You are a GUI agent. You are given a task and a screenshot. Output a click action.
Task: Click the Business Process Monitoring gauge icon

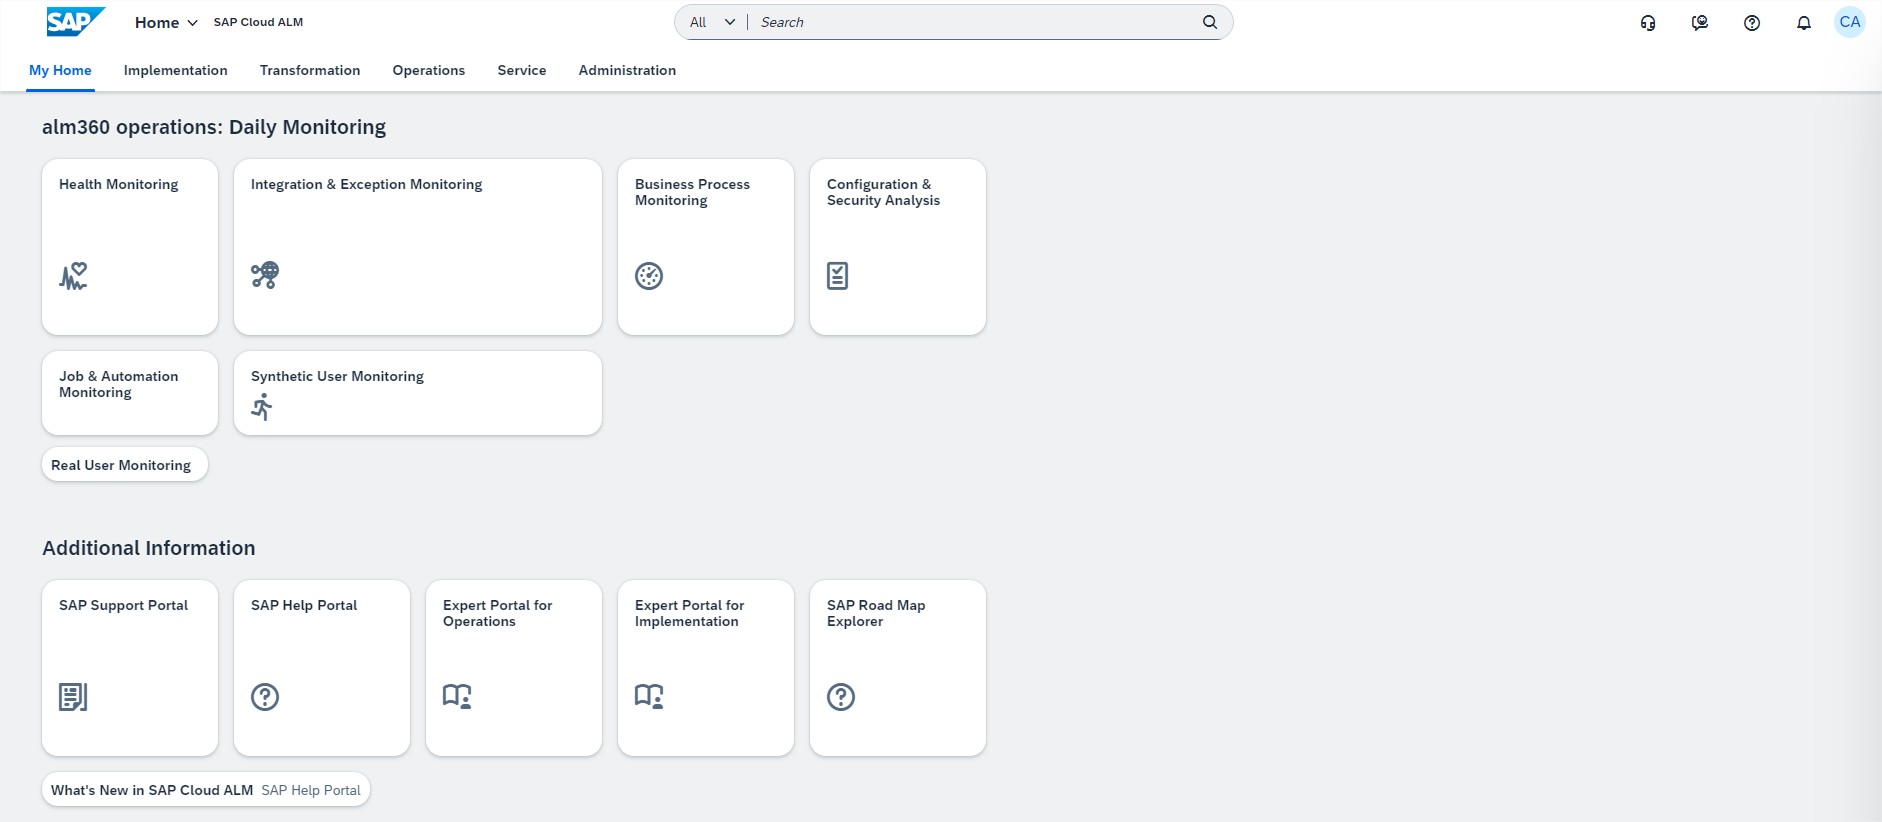(649, 276)
